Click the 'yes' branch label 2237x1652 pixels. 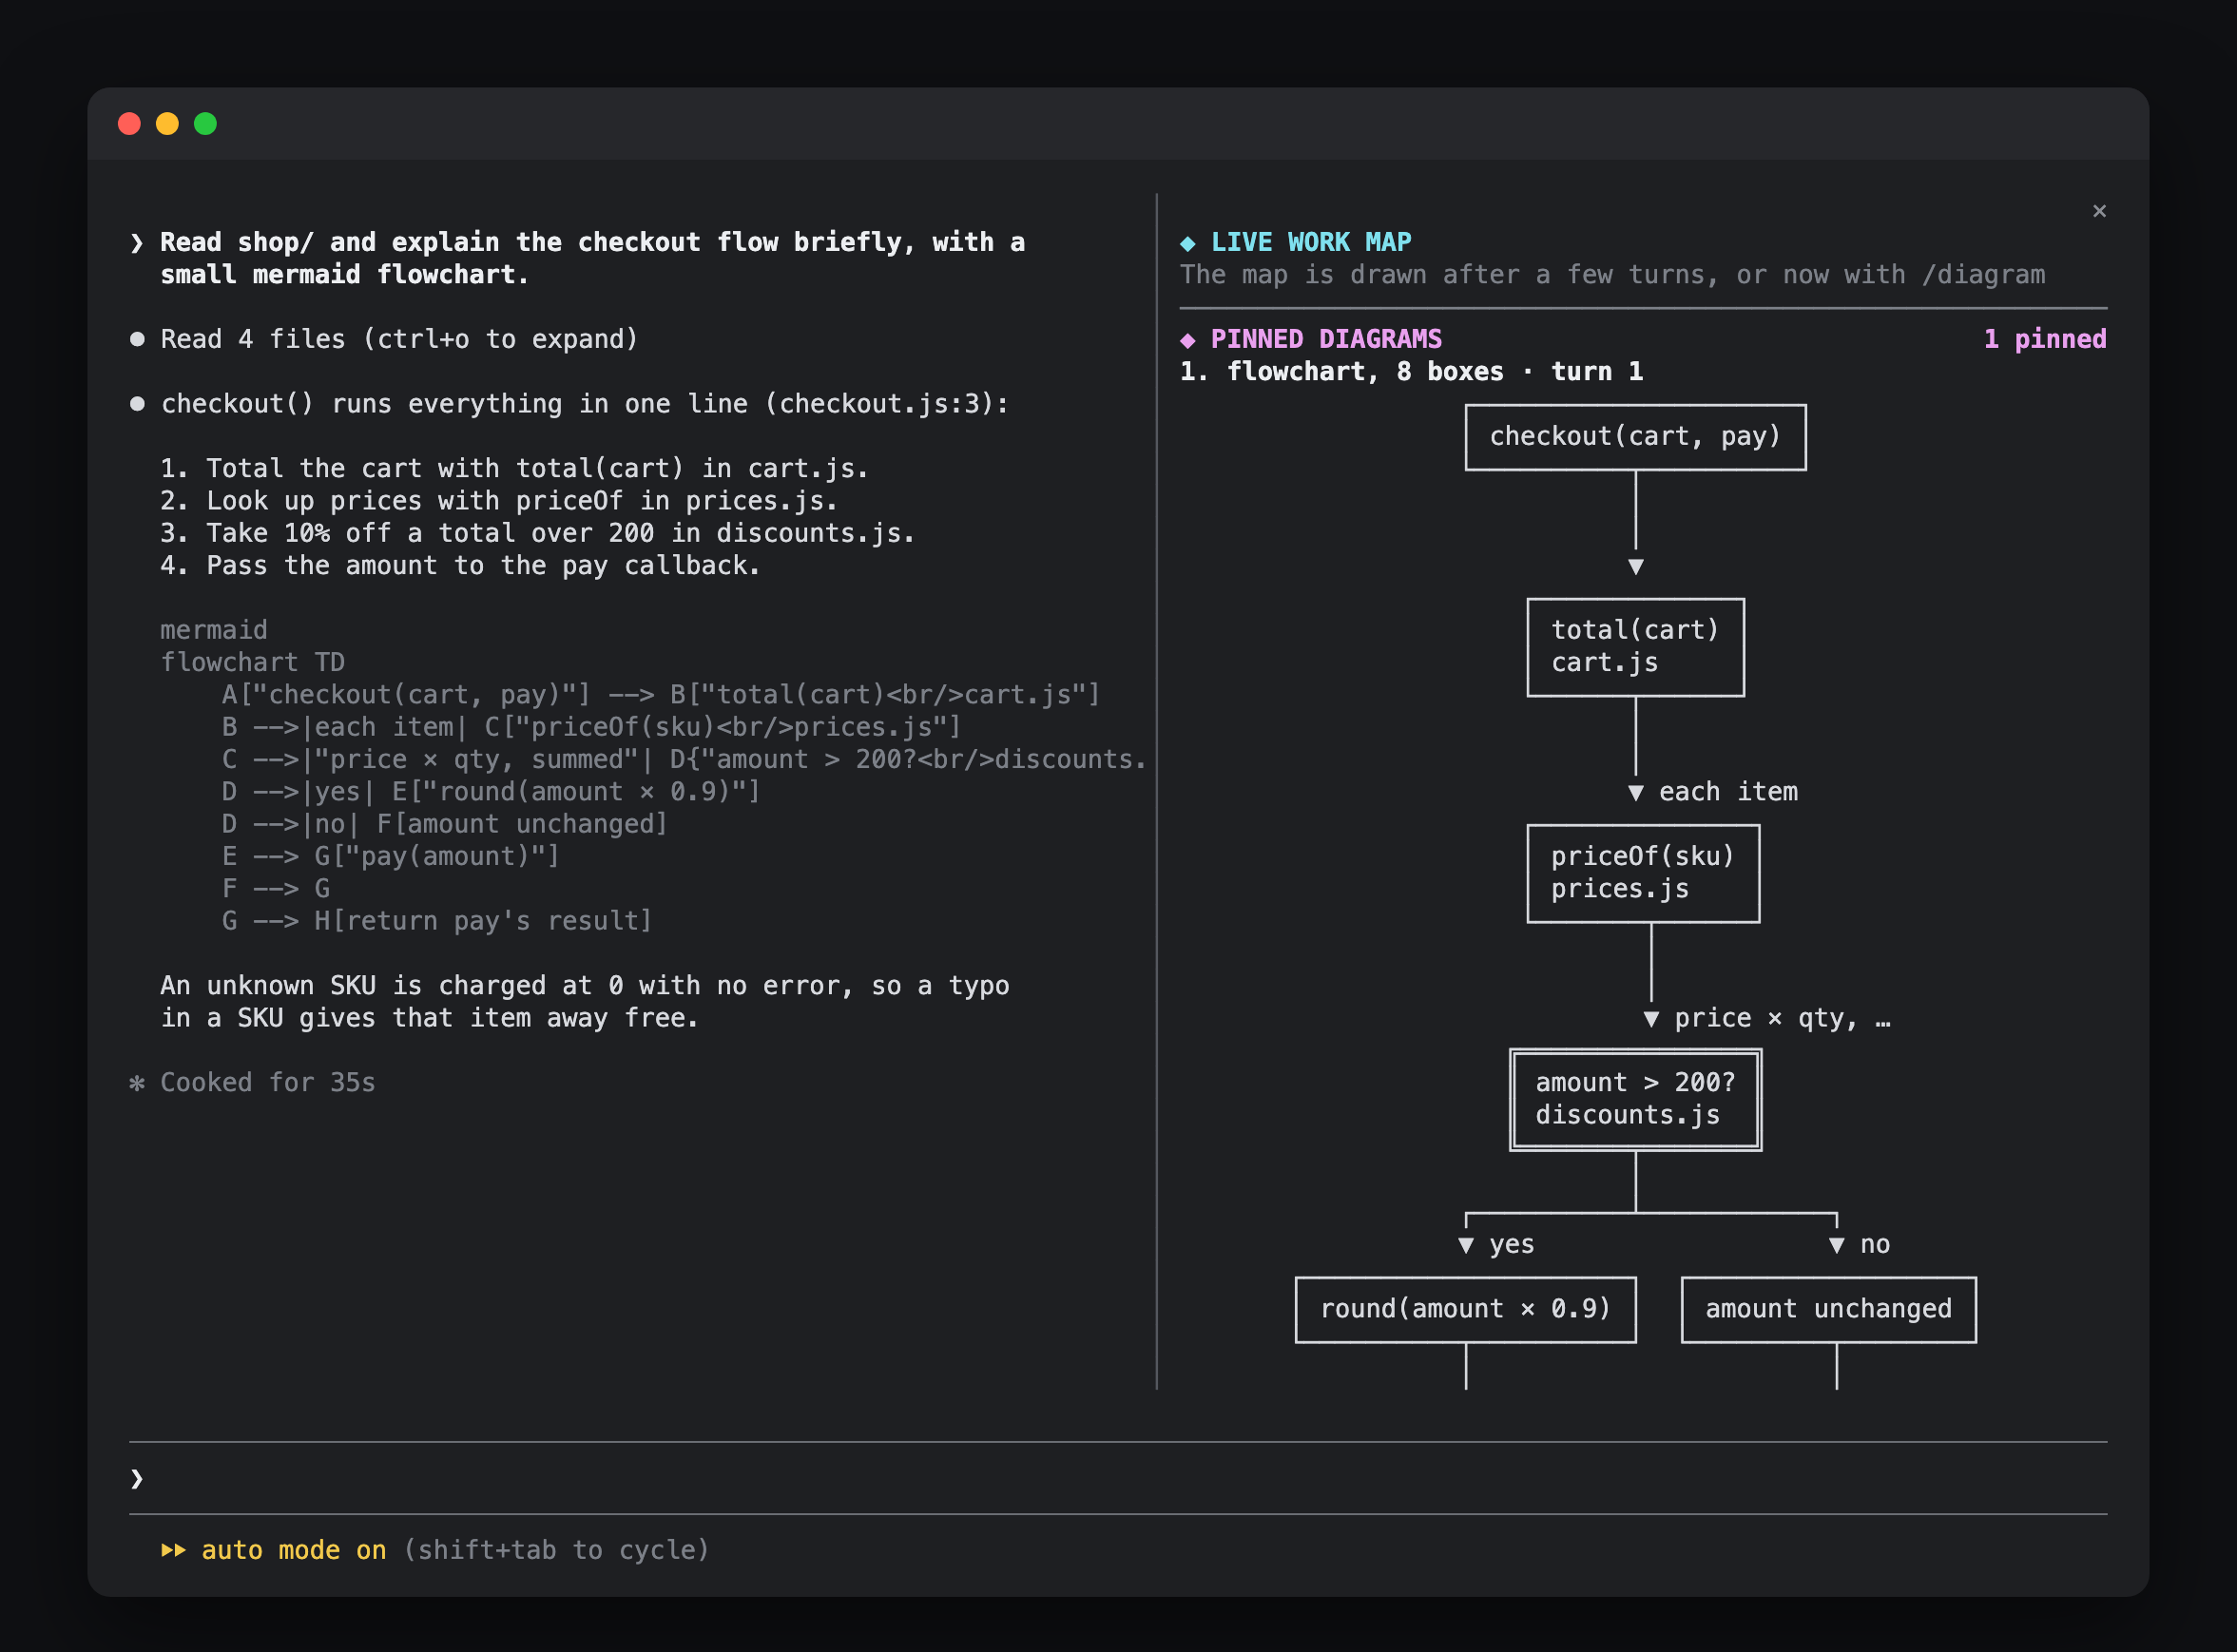pyautogui.click(x=1511, y=1244)
